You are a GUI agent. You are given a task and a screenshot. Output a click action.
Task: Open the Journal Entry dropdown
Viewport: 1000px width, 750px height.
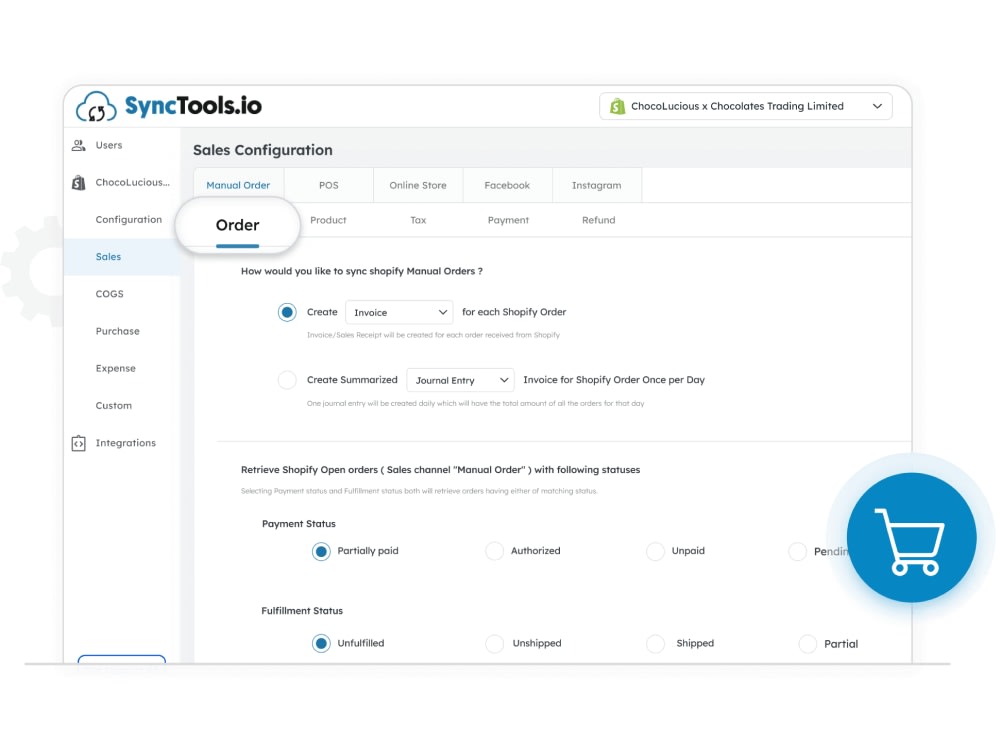(460, 380)
